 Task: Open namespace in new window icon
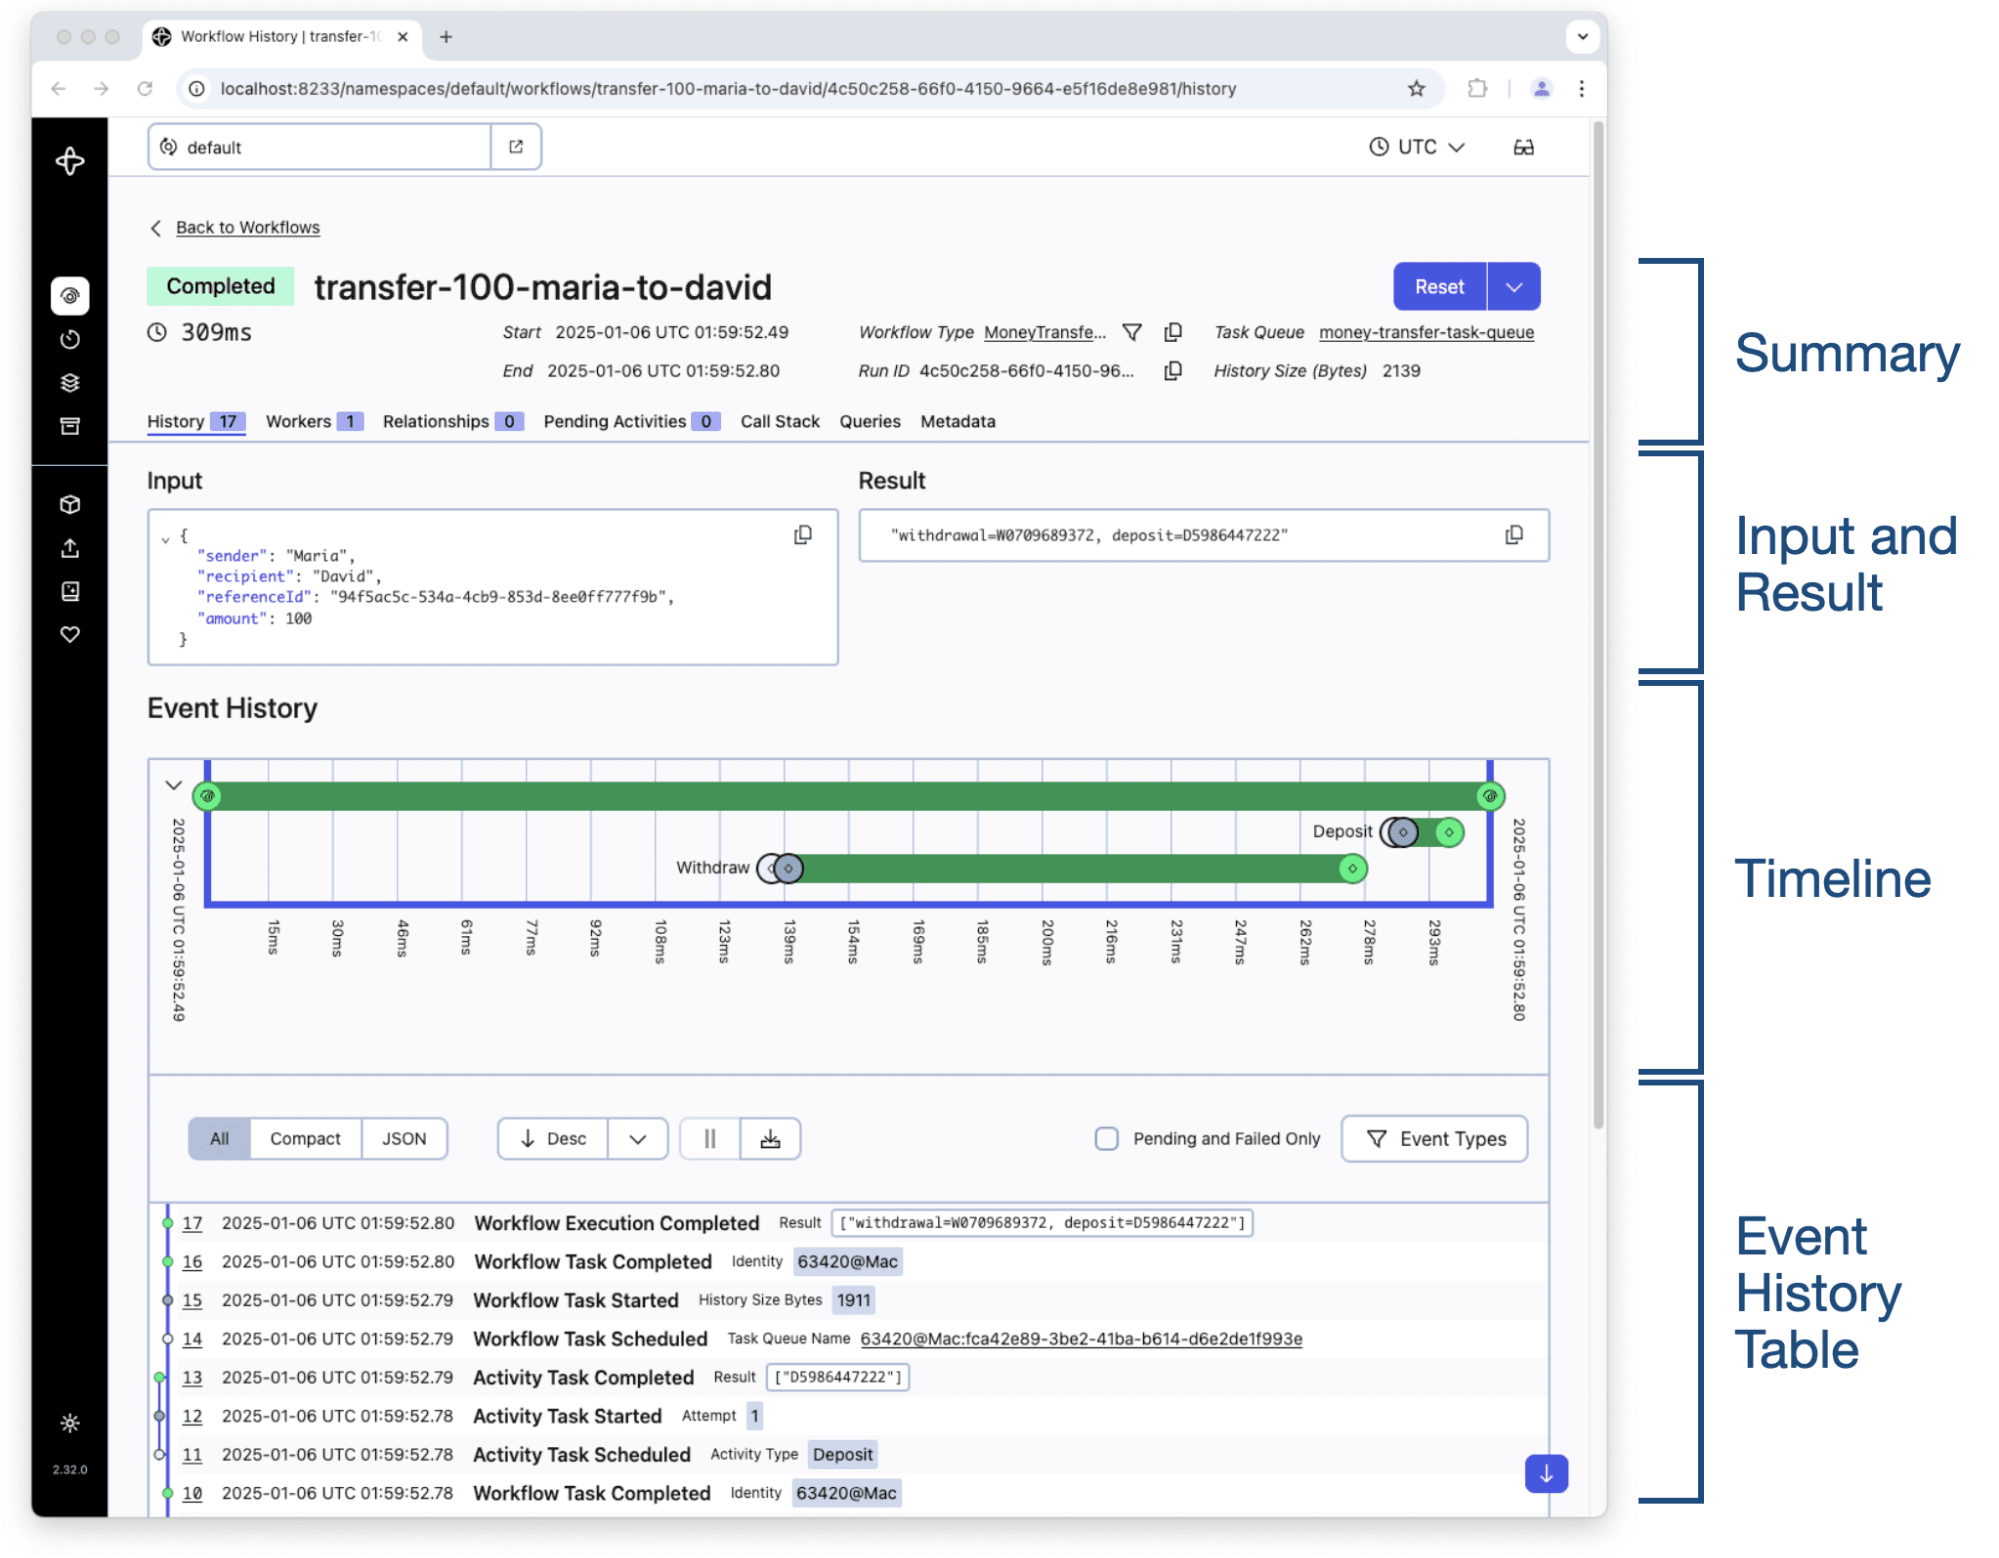tap(516, 147)
